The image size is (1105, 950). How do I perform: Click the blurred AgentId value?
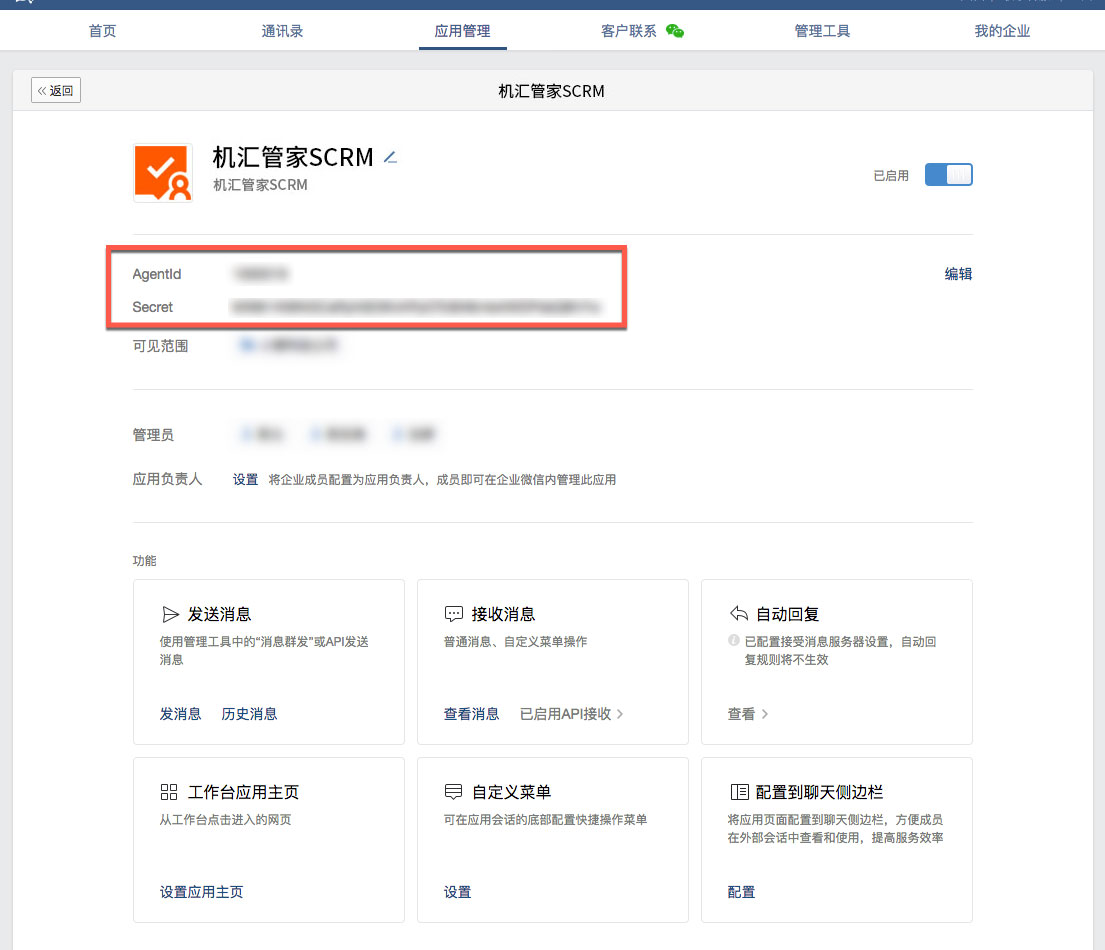click(261, 273)
